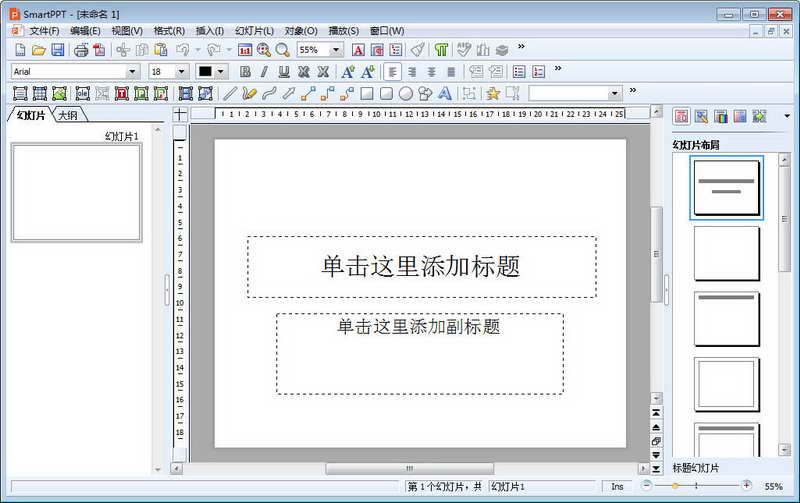Click the green paragraph marks icon
Viewport: 800px width, 503px height.
tap(441, 50)
